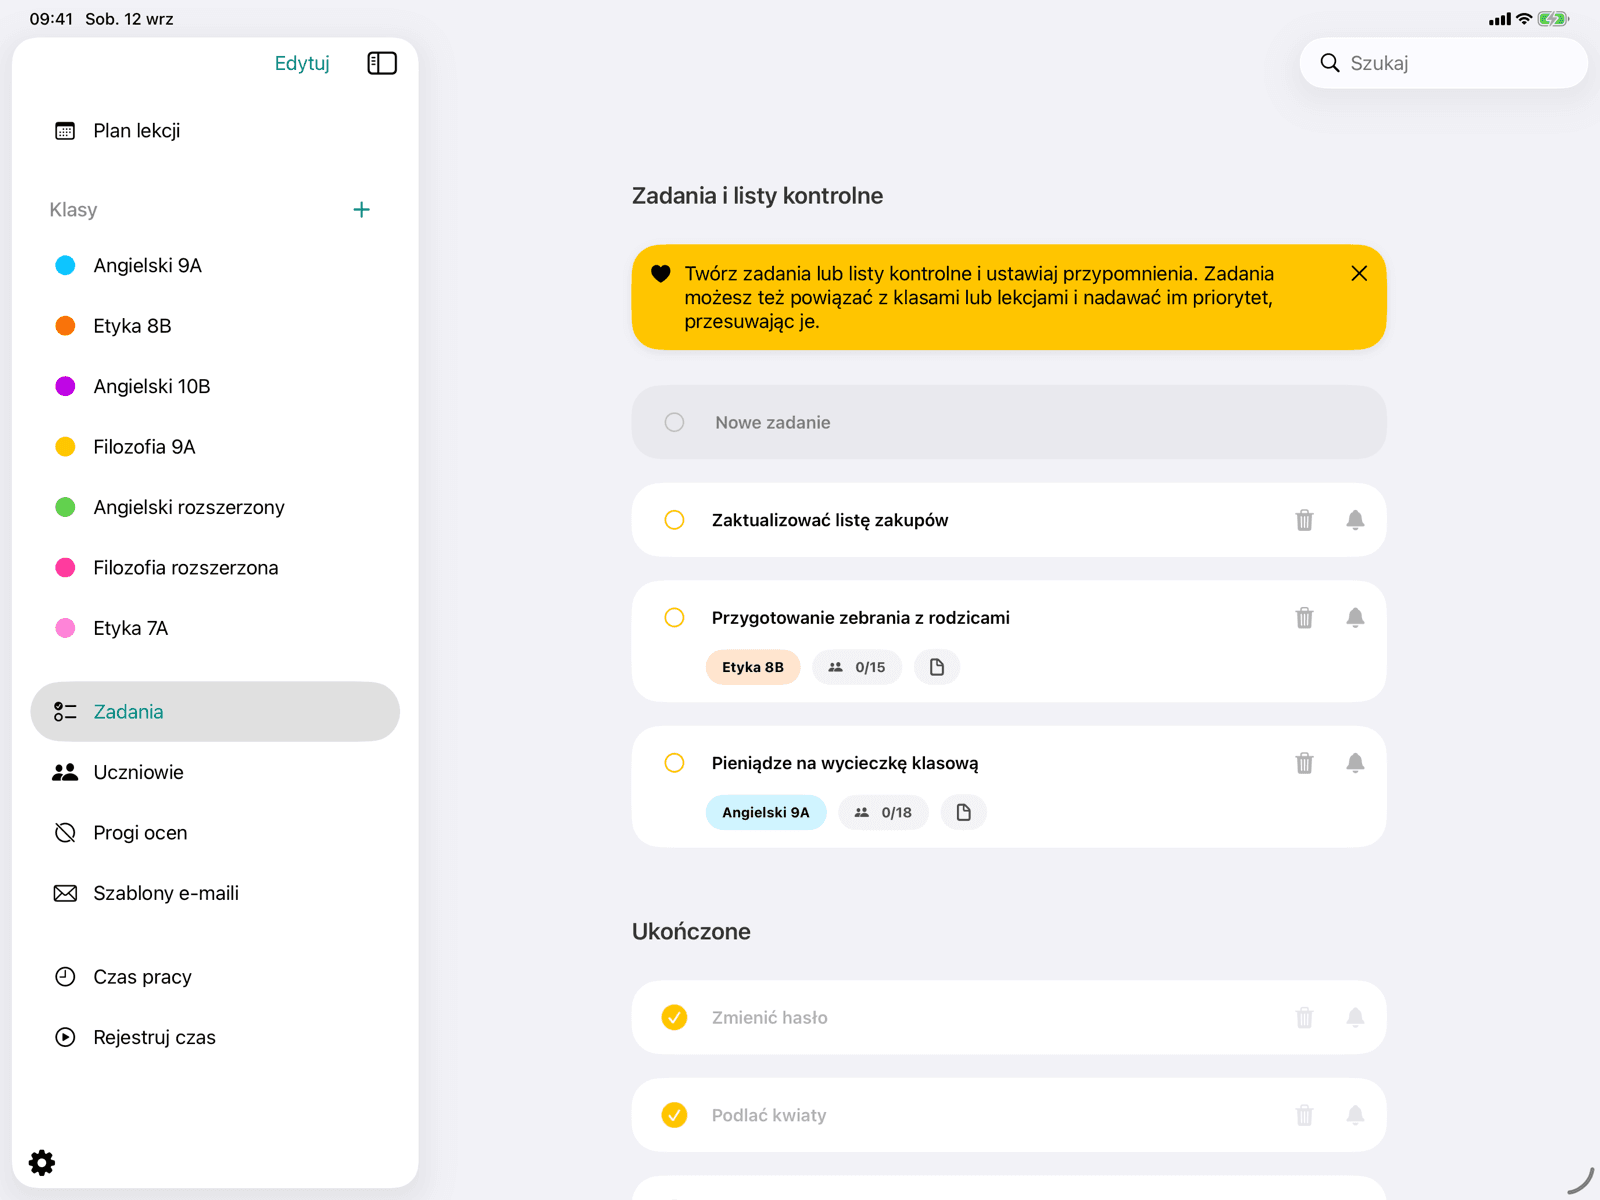The height and width of the screenshot is (1200, 1600).
Task: Click the blue dot of Angielski 9A
Action: [65, 265]
